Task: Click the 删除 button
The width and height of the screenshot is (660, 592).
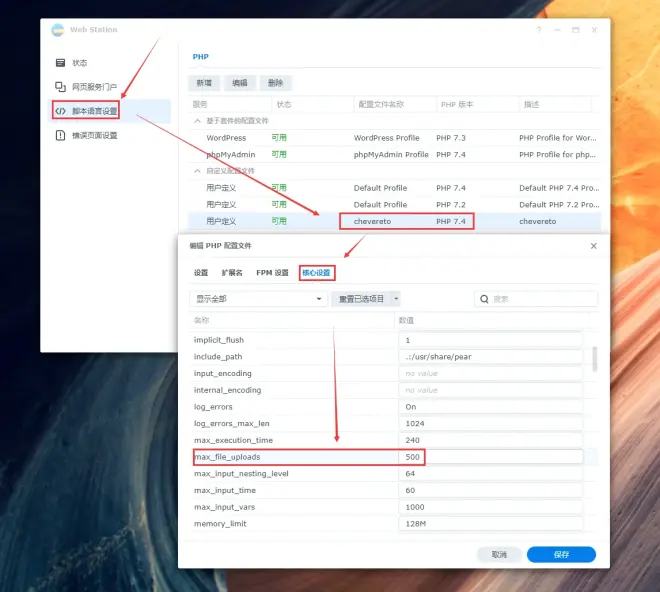Action: coord(275,83)
